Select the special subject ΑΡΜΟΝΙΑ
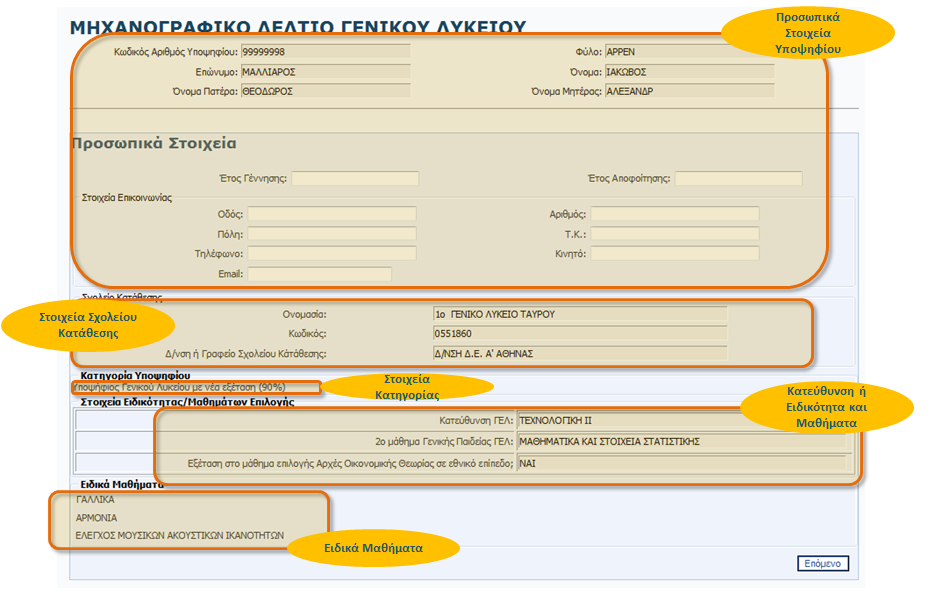The width and height of the screenshot is (936, 600). (x=97, y=518)
